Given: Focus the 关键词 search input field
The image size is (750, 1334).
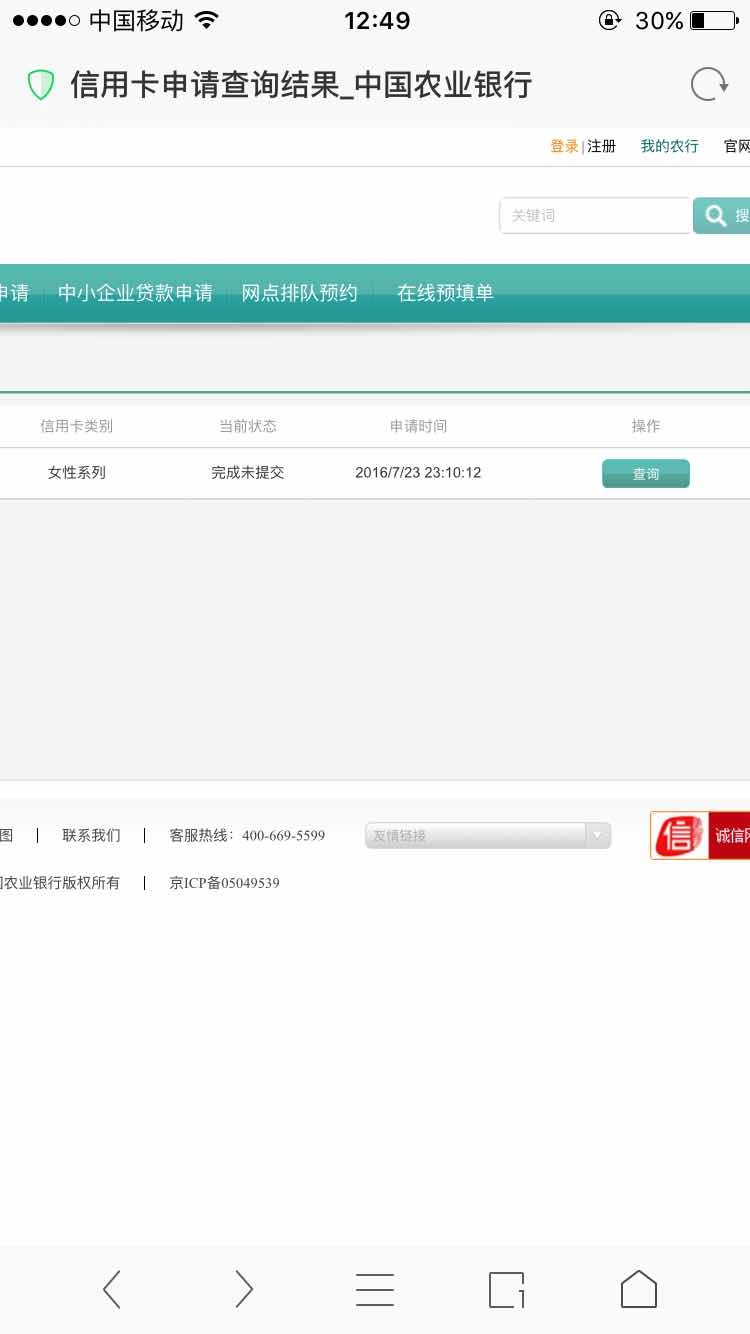Looking at the screenshot, I should click(595, 215).
